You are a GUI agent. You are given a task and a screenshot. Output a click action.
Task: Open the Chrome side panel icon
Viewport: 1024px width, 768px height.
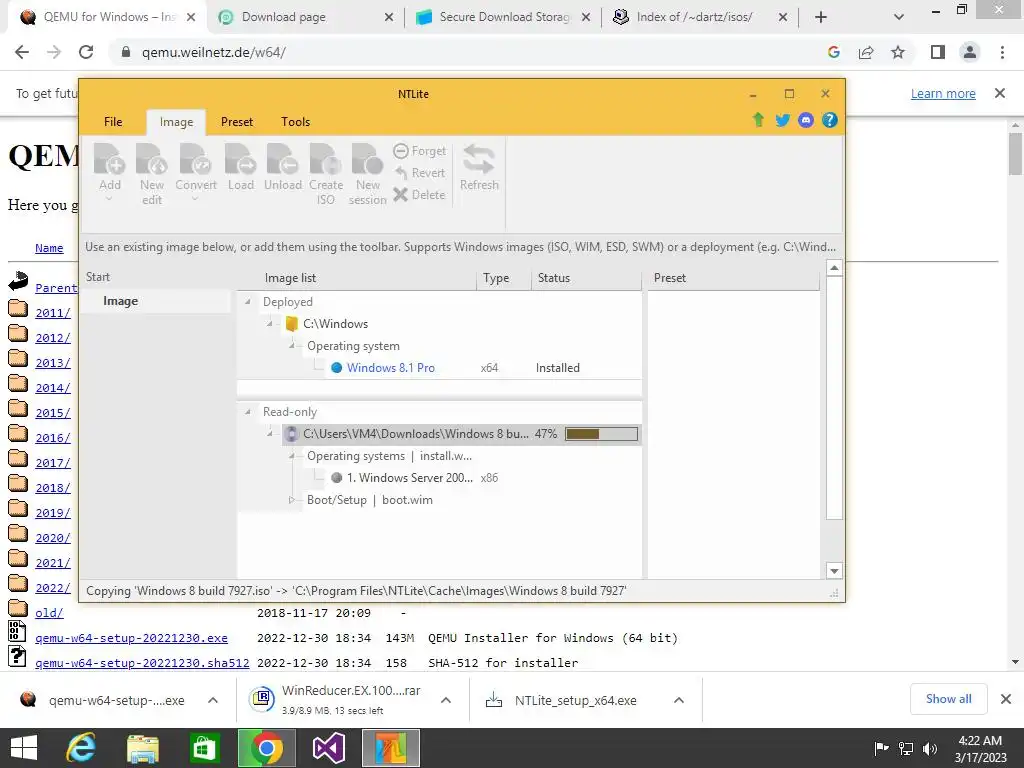[x=938, y=52]
